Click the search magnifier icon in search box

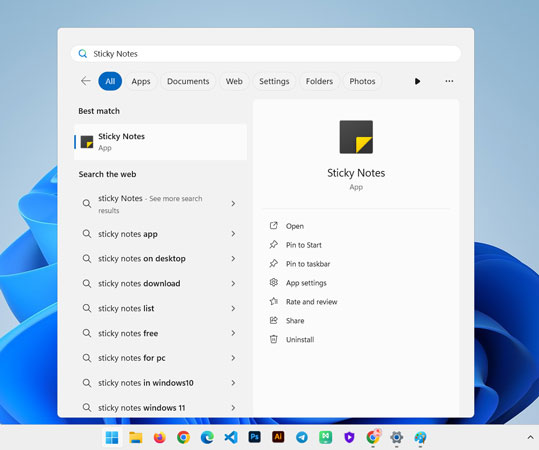pos(82,54)
